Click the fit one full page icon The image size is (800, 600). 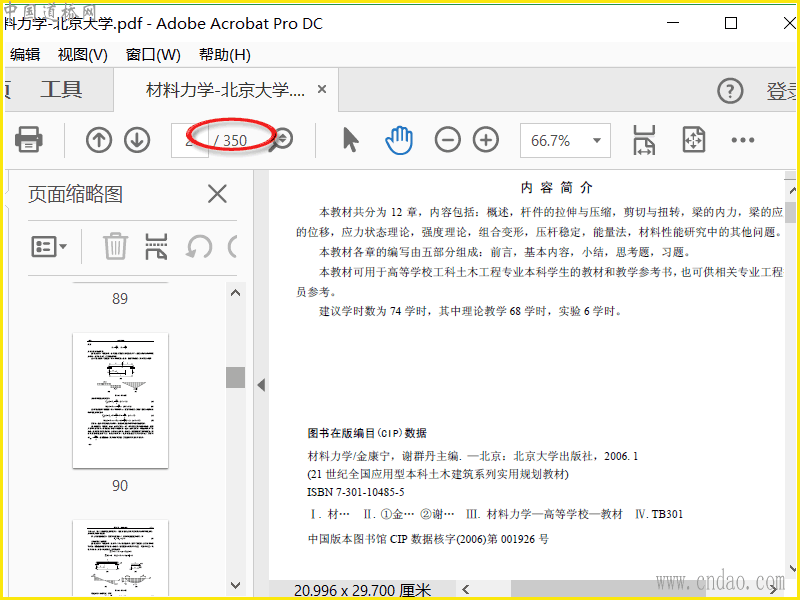coord(693,140)
